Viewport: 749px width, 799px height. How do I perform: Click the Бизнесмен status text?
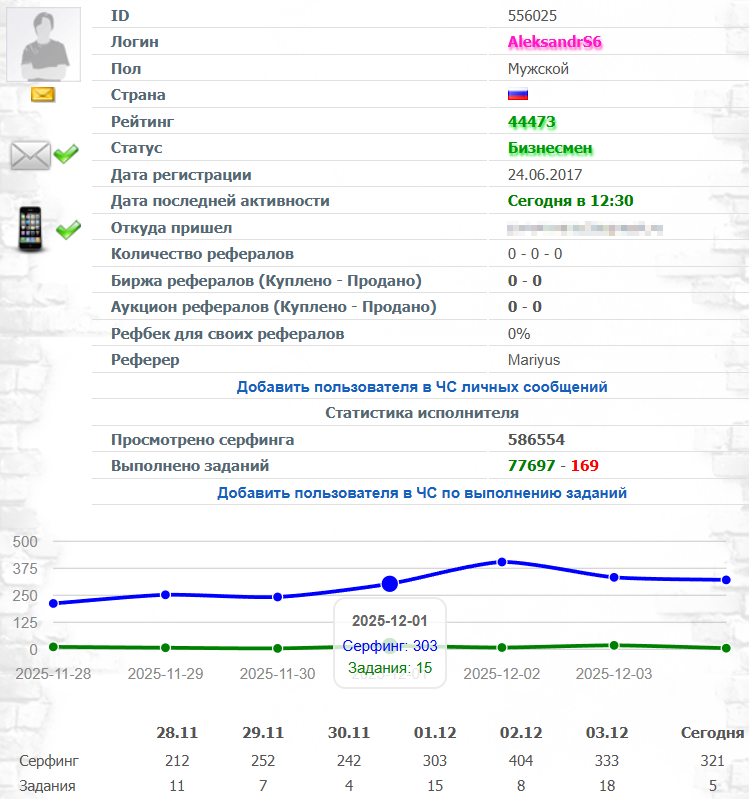pyautogui.click(x=550, y=148)
